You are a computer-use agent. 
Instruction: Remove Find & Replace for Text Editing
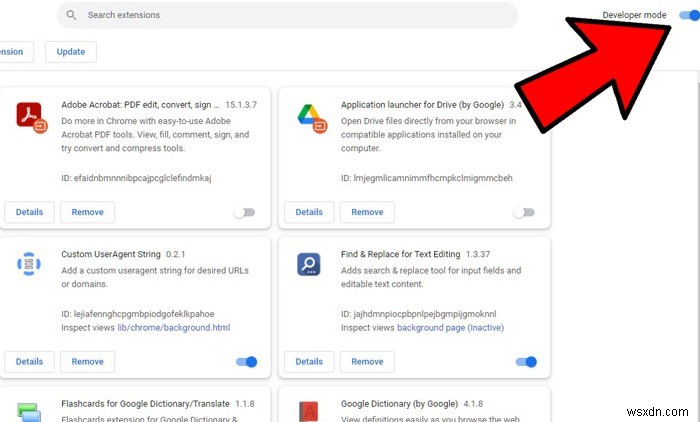coord(367,362)
